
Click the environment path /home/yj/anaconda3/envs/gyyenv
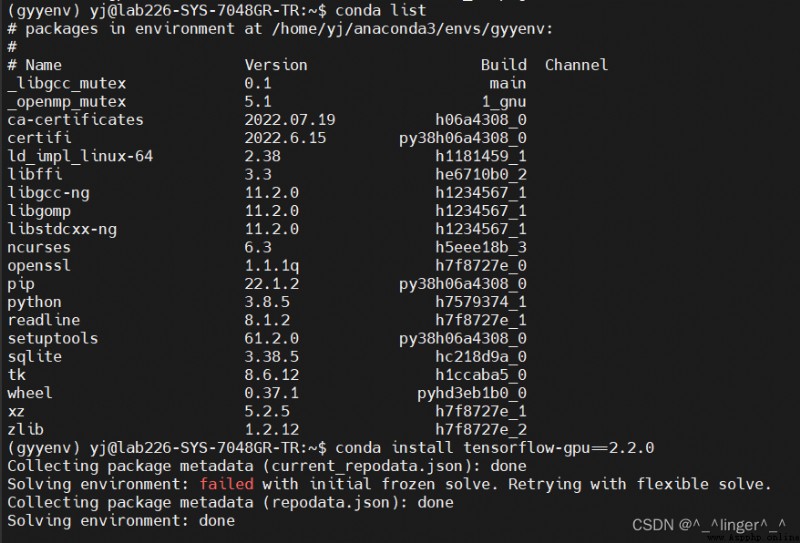[x=408, y=29]
